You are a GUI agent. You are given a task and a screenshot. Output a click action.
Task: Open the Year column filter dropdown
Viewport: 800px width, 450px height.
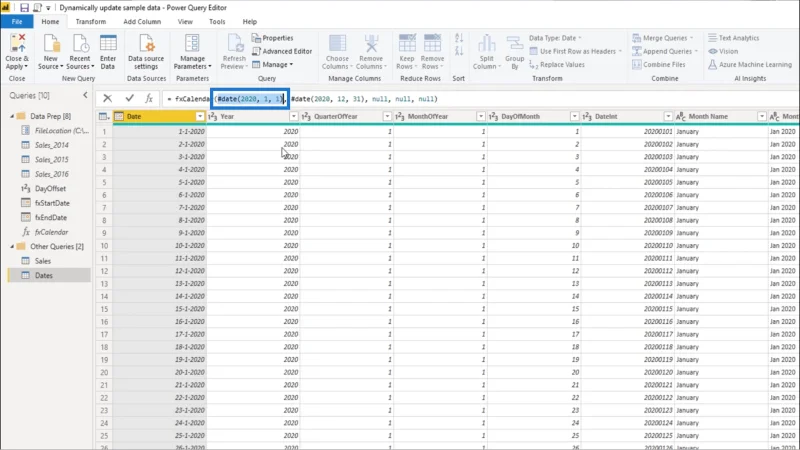click(x=294, y=116)
